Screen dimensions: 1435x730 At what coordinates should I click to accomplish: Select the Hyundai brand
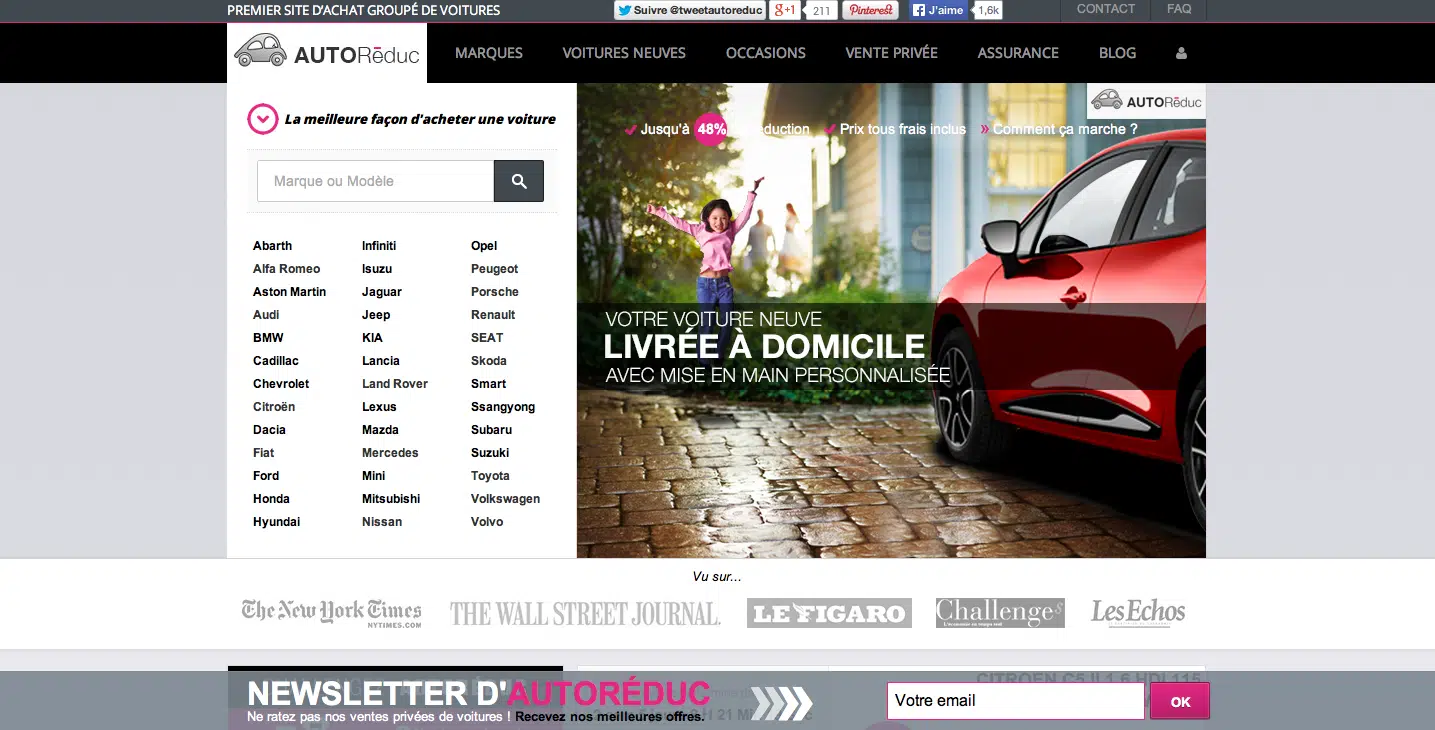tap(276, 522)
